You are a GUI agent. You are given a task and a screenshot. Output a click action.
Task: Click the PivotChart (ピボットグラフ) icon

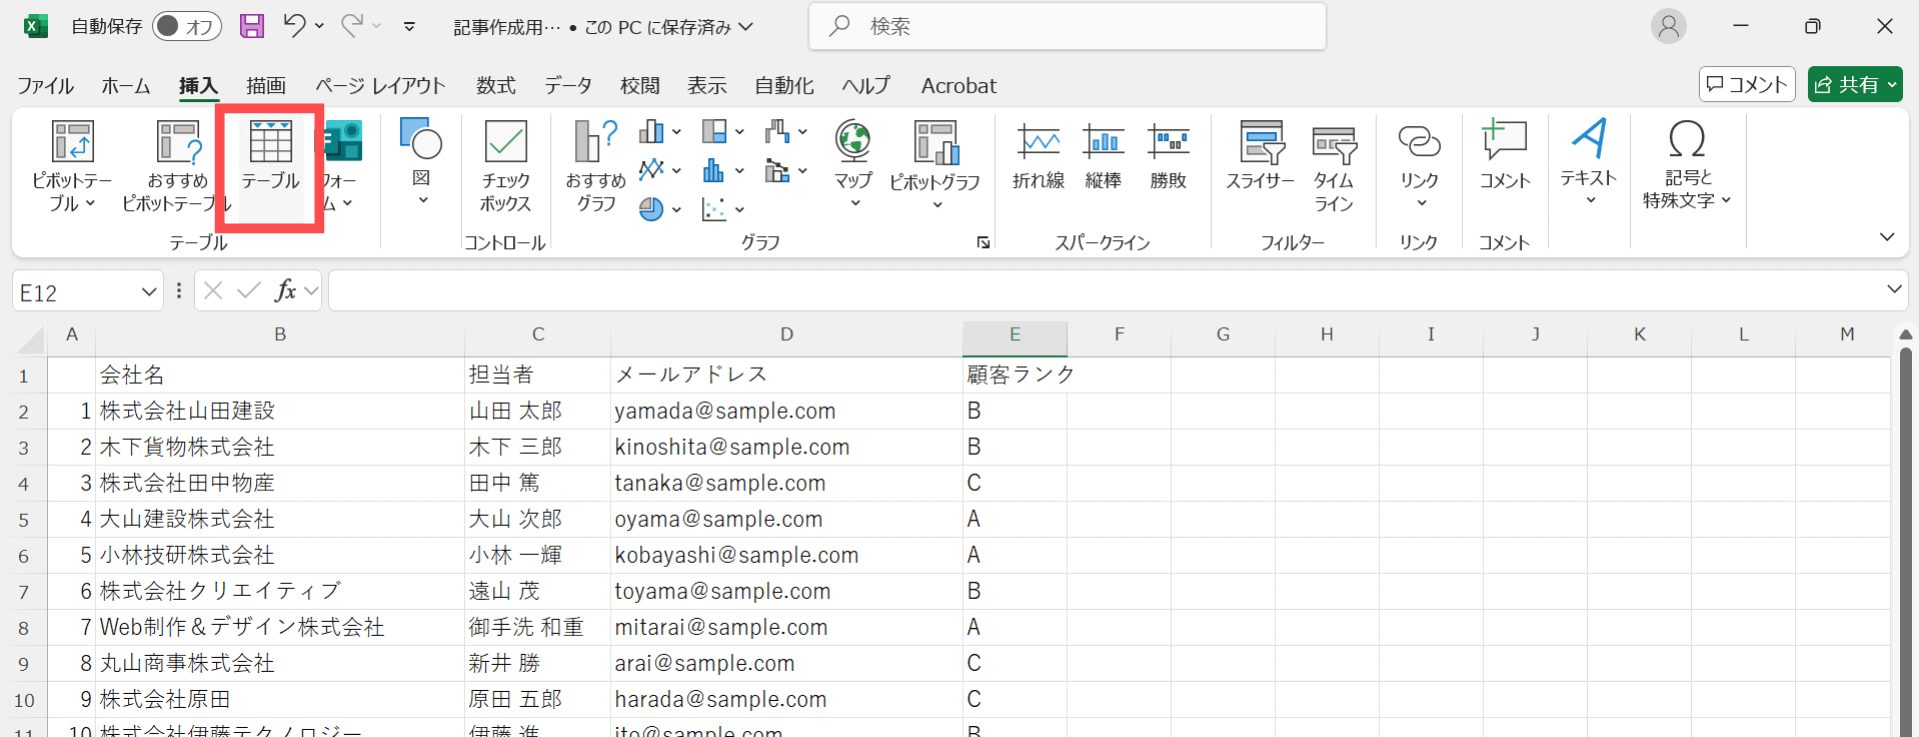(936, 143)
